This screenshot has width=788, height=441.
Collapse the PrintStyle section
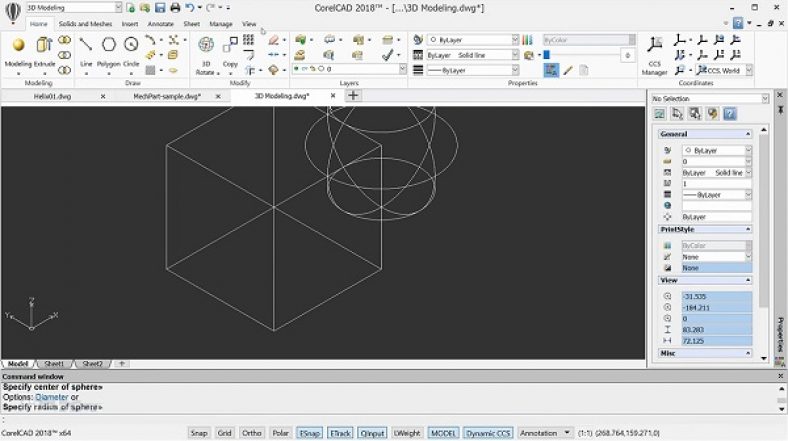click(x=748, y=229)
